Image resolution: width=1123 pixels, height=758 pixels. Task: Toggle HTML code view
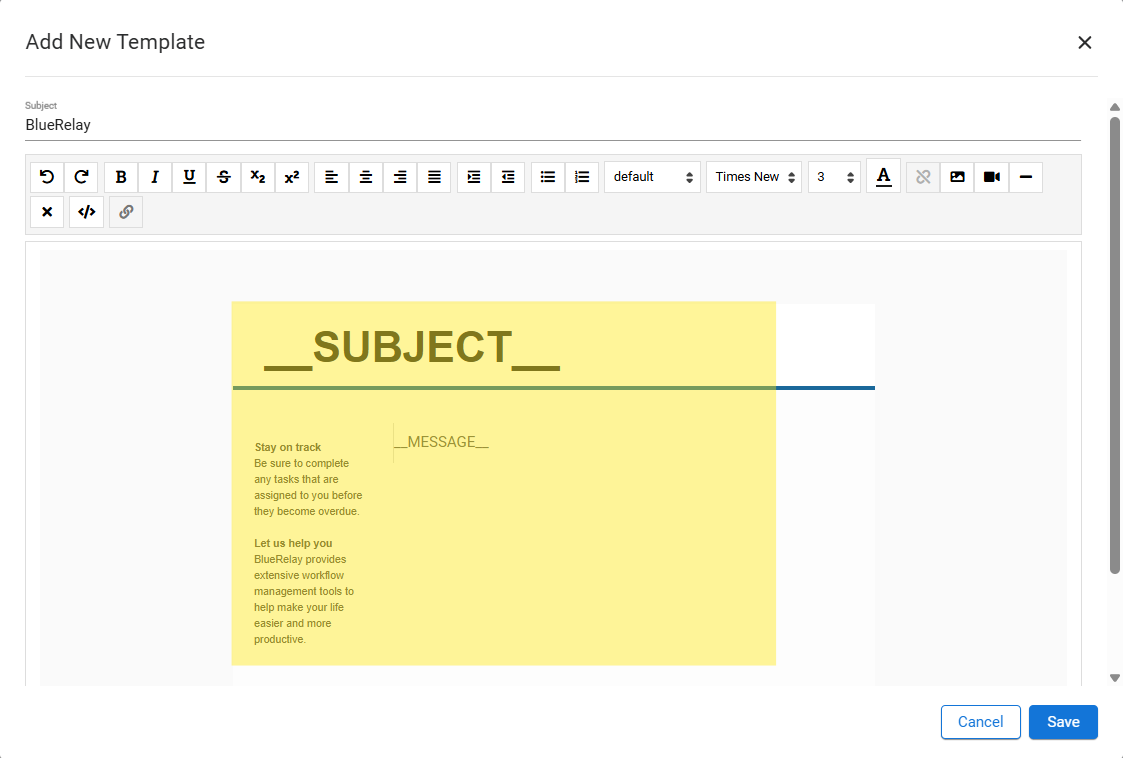(x=87, y=212)
